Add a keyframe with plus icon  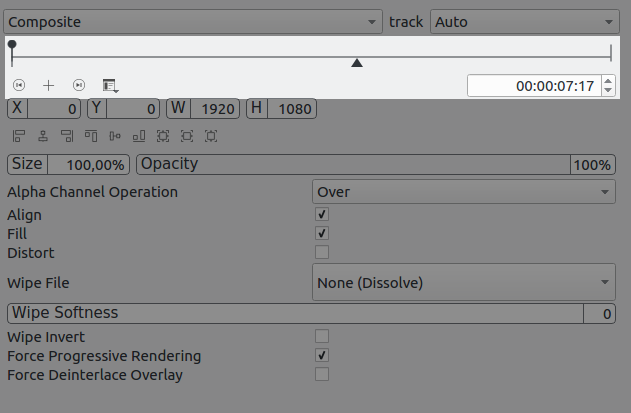click(49, 86)
